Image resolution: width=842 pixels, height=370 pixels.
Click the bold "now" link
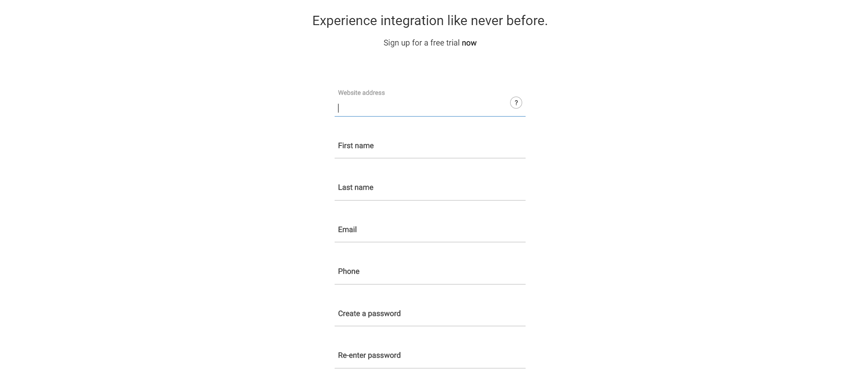pyautogui.click(x=469, y=43)
